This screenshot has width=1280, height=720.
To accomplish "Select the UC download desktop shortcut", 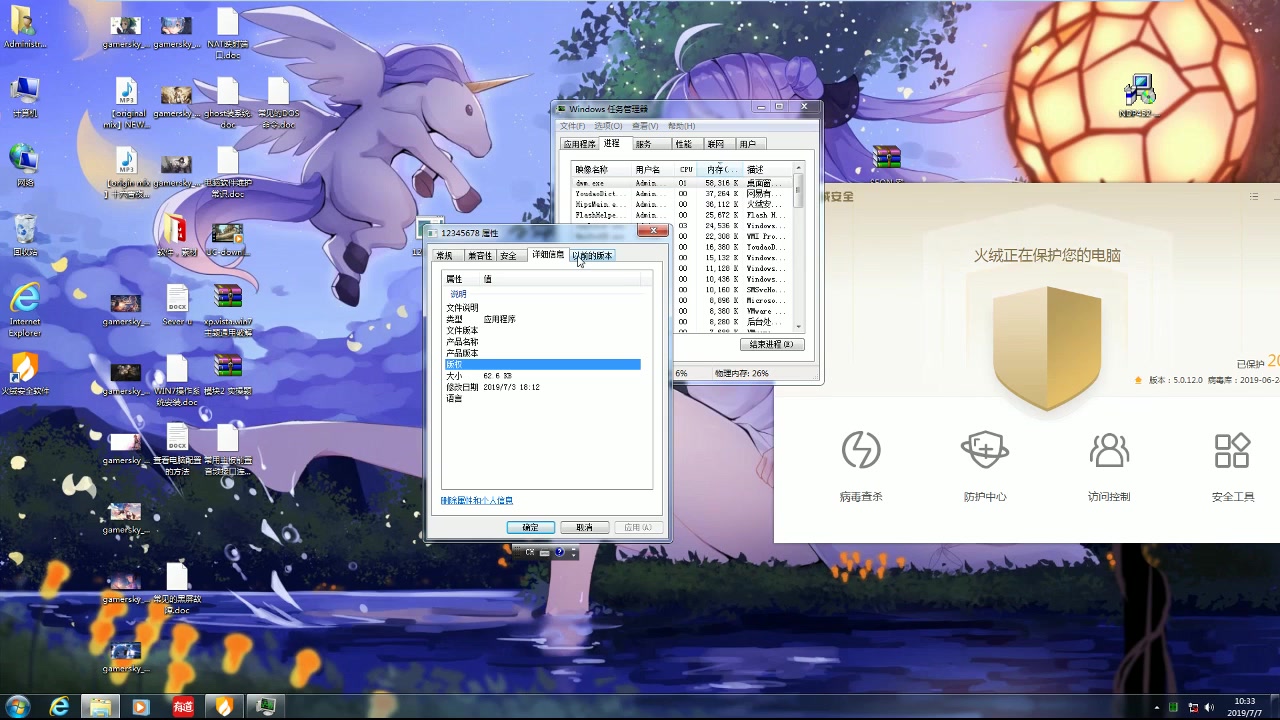I will 228,240.
